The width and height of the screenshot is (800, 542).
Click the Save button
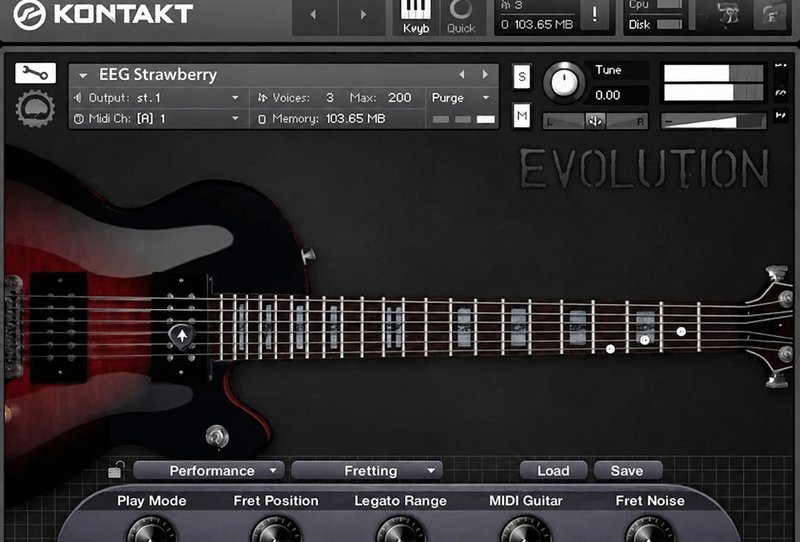tap(628, 471)
